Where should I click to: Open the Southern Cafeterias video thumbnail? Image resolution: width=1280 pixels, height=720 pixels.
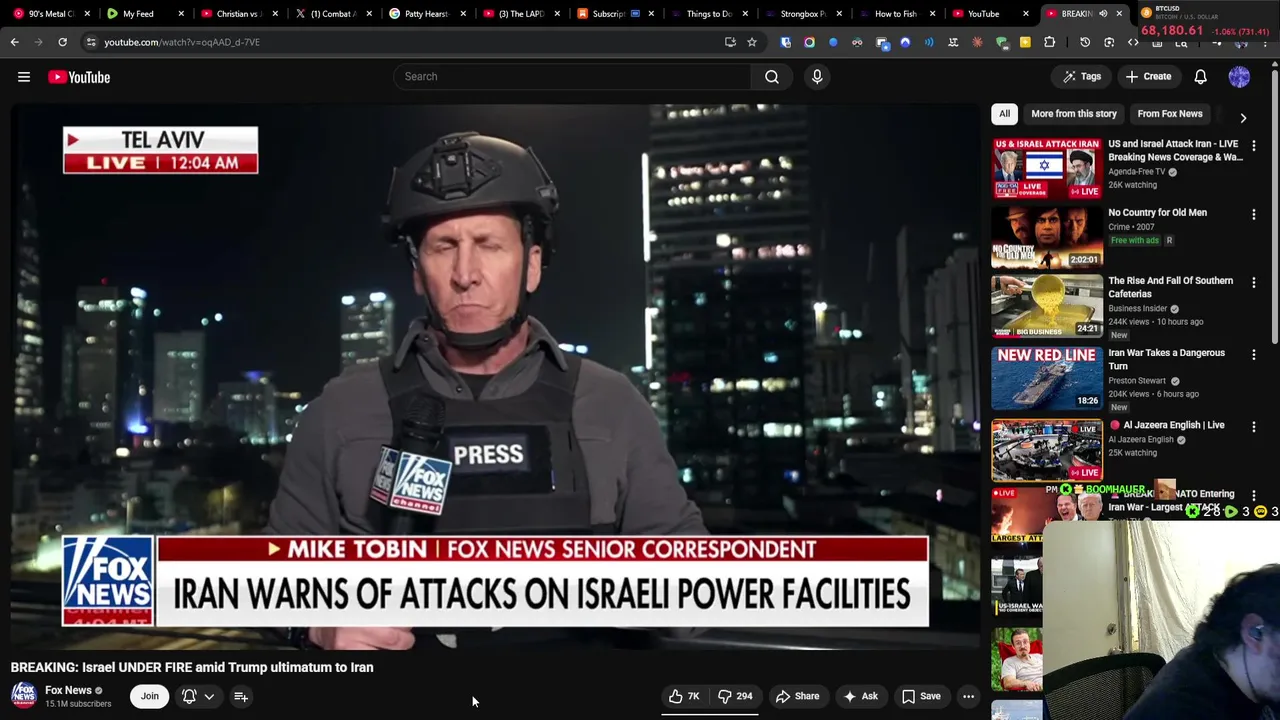(x=1046, y=306)
